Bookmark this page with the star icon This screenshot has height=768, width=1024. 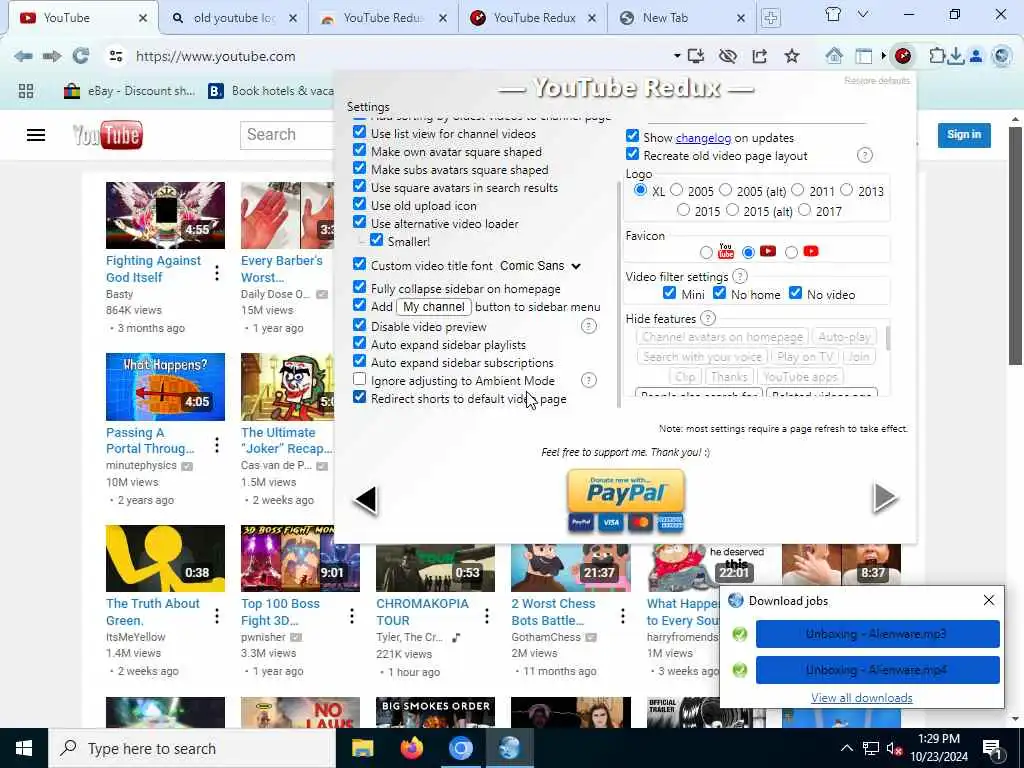(792, 56)
